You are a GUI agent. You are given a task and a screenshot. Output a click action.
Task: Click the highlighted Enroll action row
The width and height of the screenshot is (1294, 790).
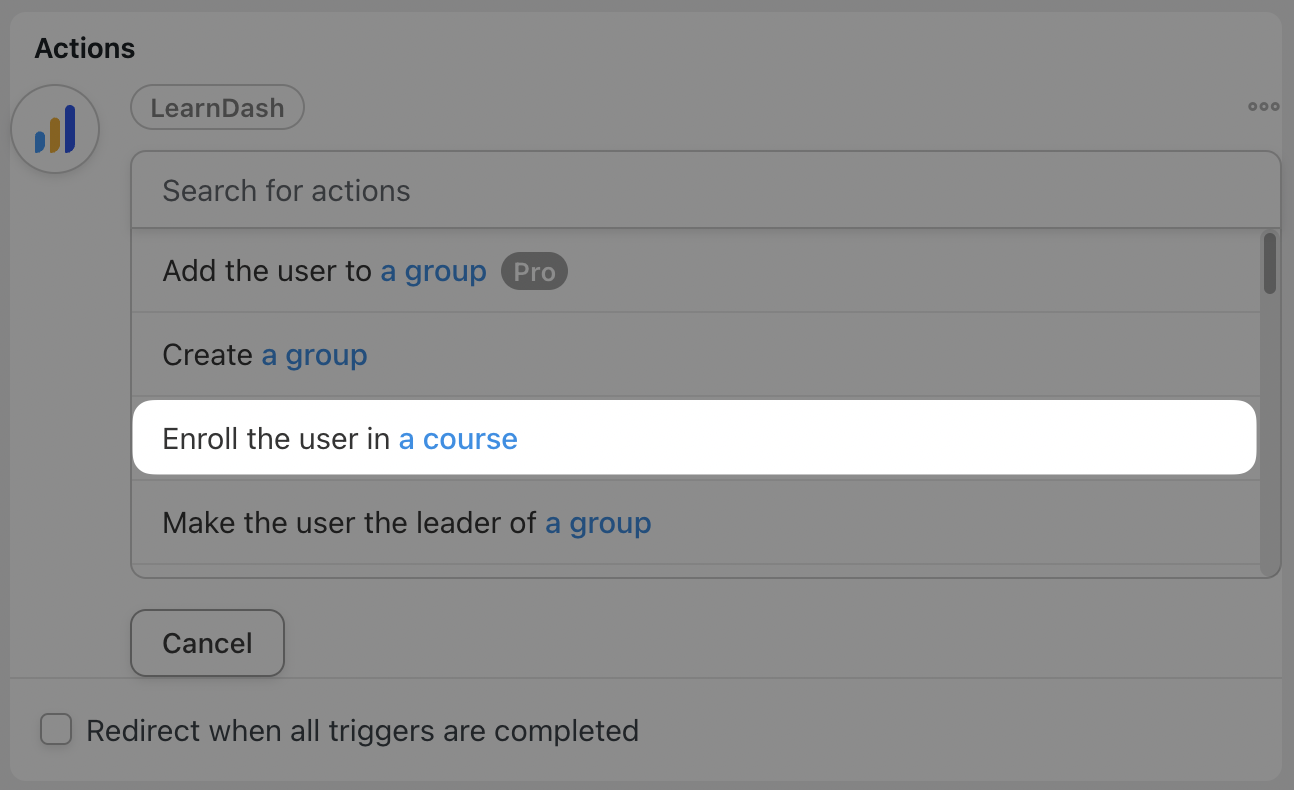pyautogui.click(x=694, y=438)
